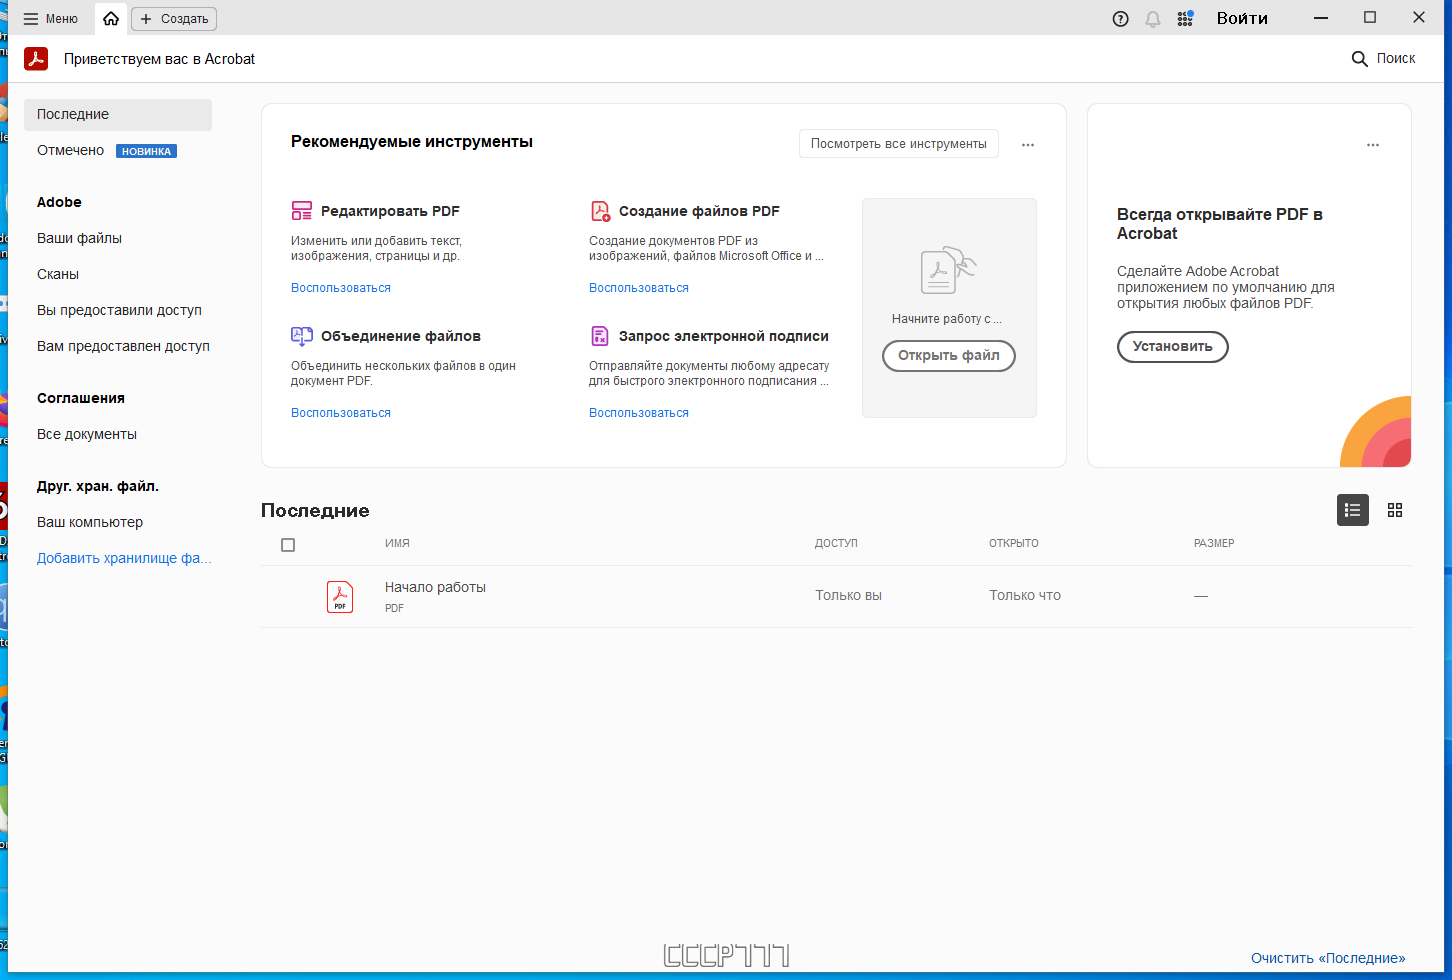1452x980 pixels.
Task: Click Войти to sign in
Action: click(1242, 18)
